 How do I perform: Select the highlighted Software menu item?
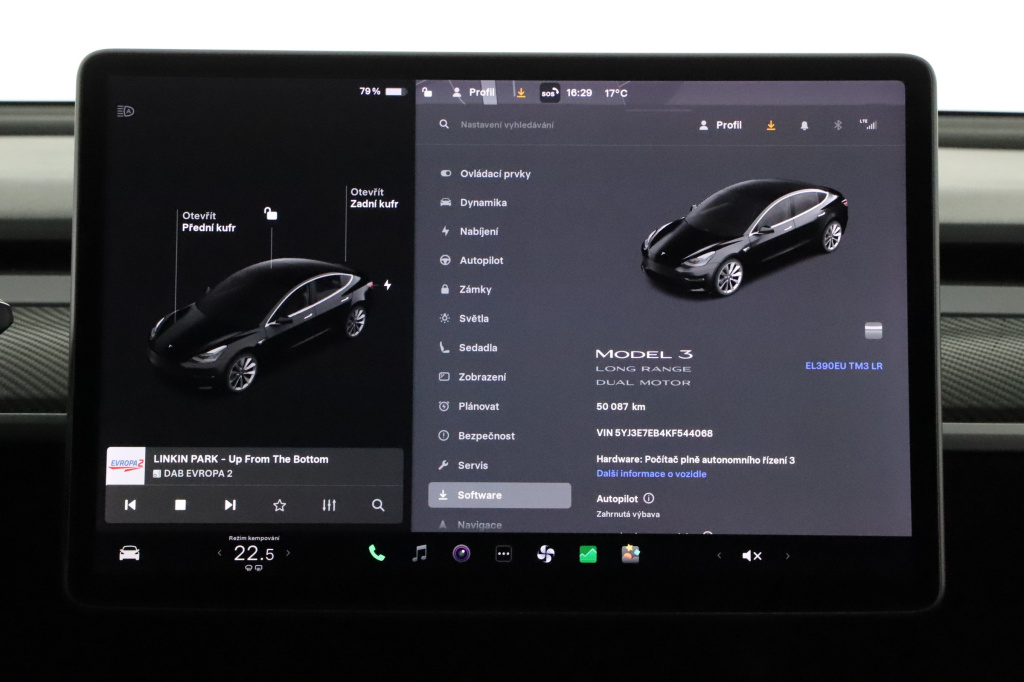[500, 495]
